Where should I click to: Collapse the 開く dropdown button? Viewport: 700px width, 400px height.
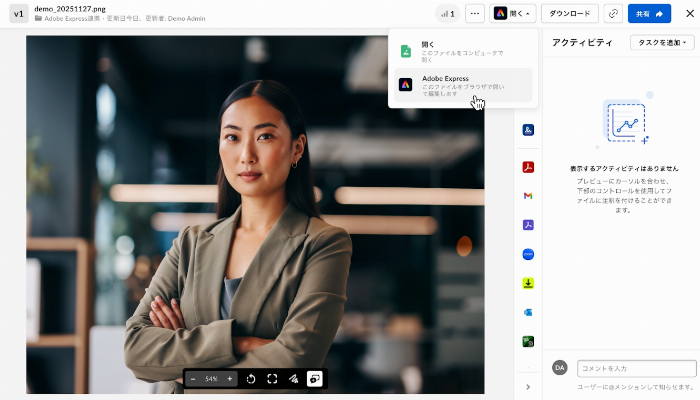pyautogui.click(x=513, y=14)
